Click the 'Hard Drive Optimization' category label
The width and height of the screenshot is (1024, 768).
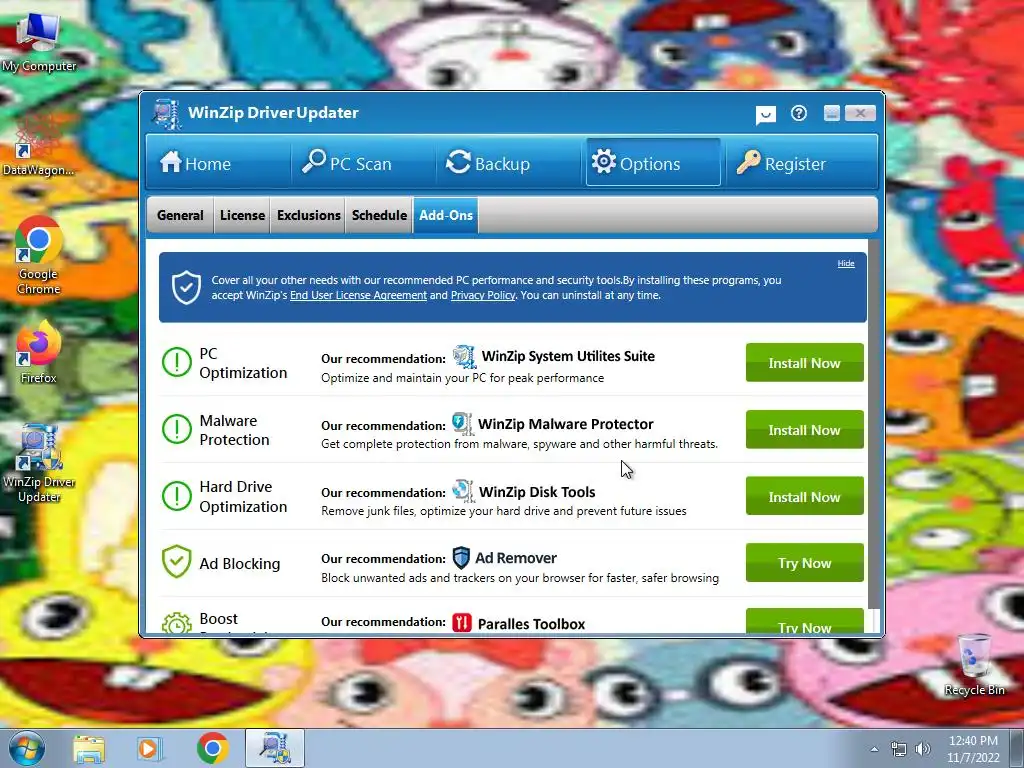(x=243, y=496)
